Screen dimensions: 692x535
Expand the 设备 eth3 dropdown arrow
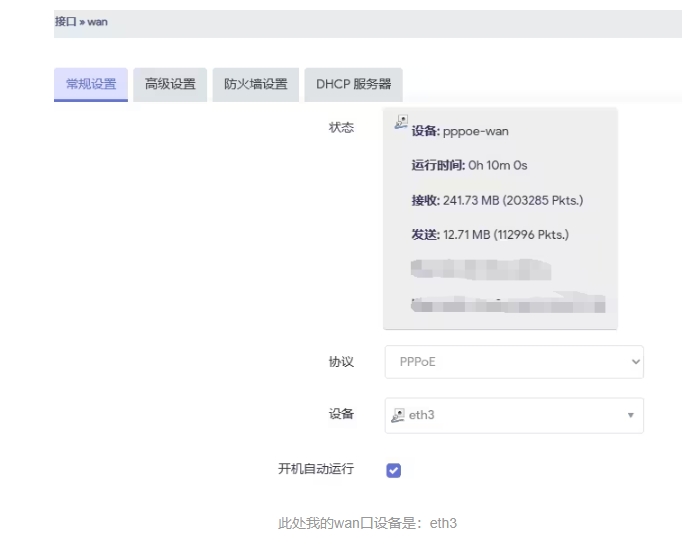630,415
